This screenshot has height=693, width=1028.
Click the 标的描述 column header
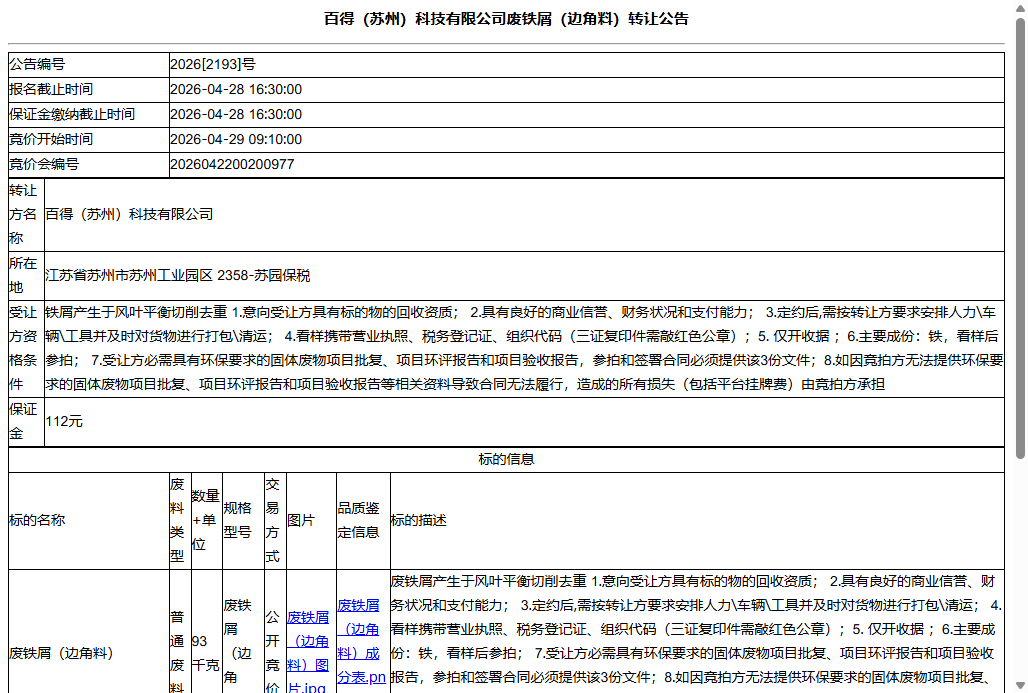(697, 521)
